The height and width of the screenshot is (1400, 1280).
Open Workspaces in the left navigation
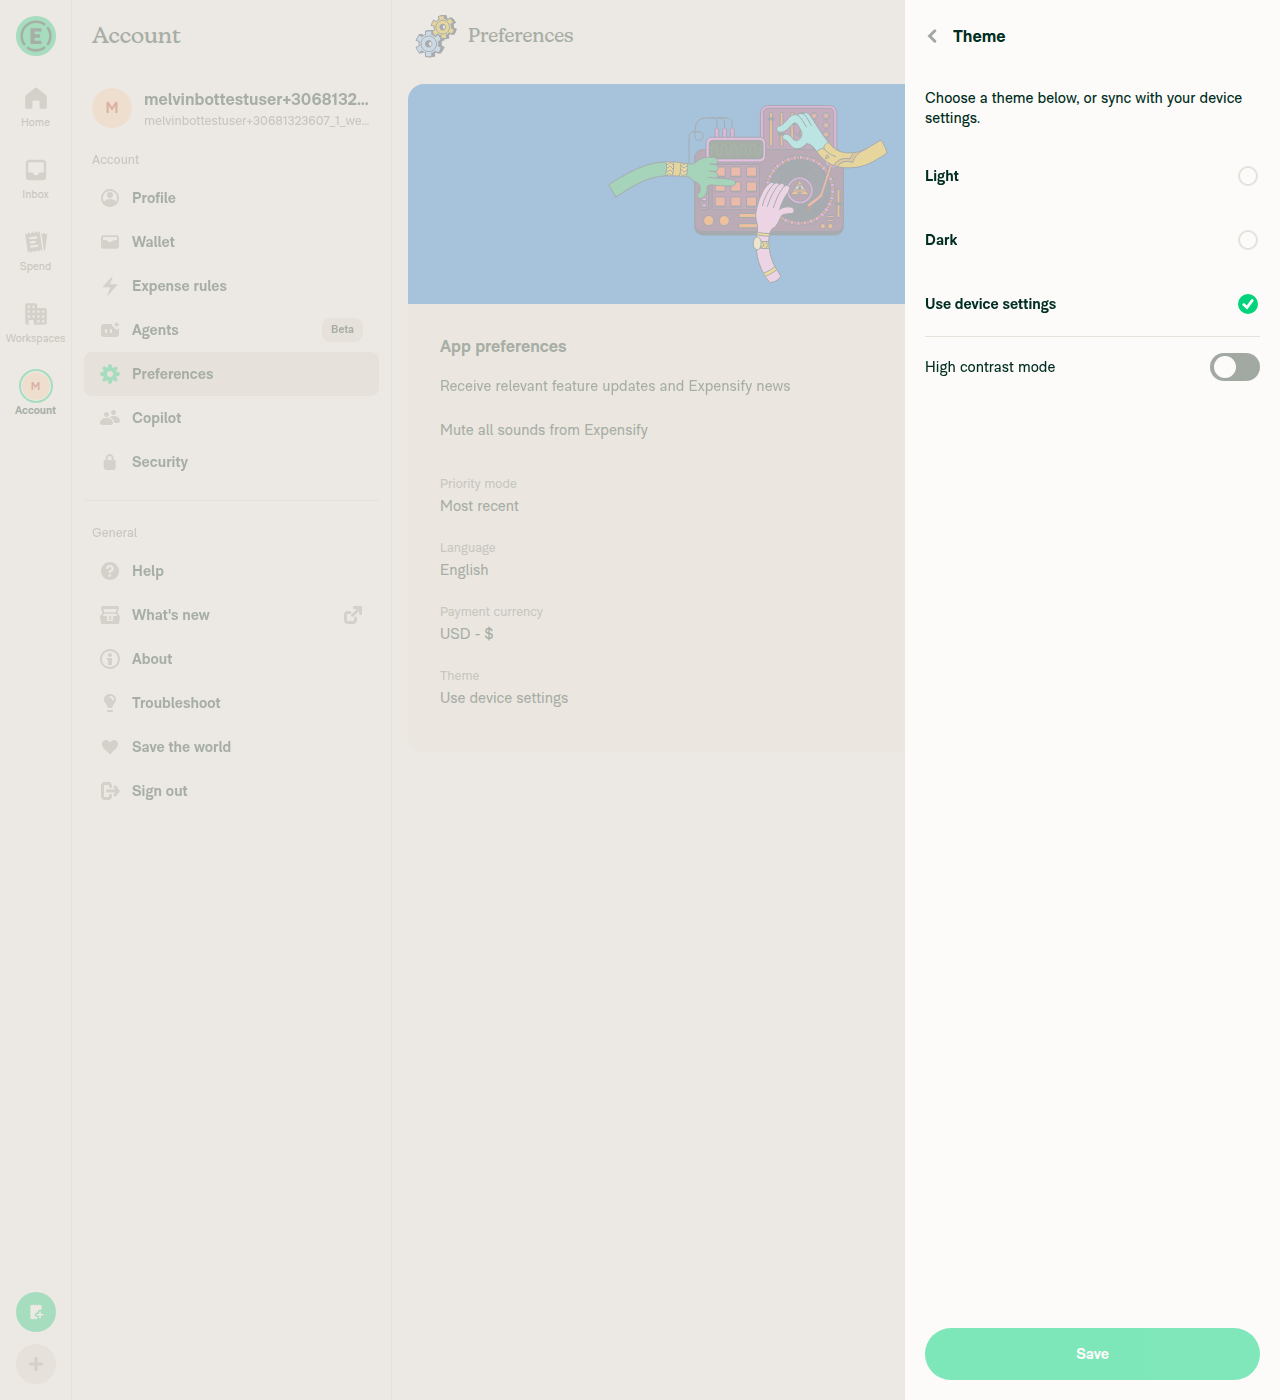point(35,323)
